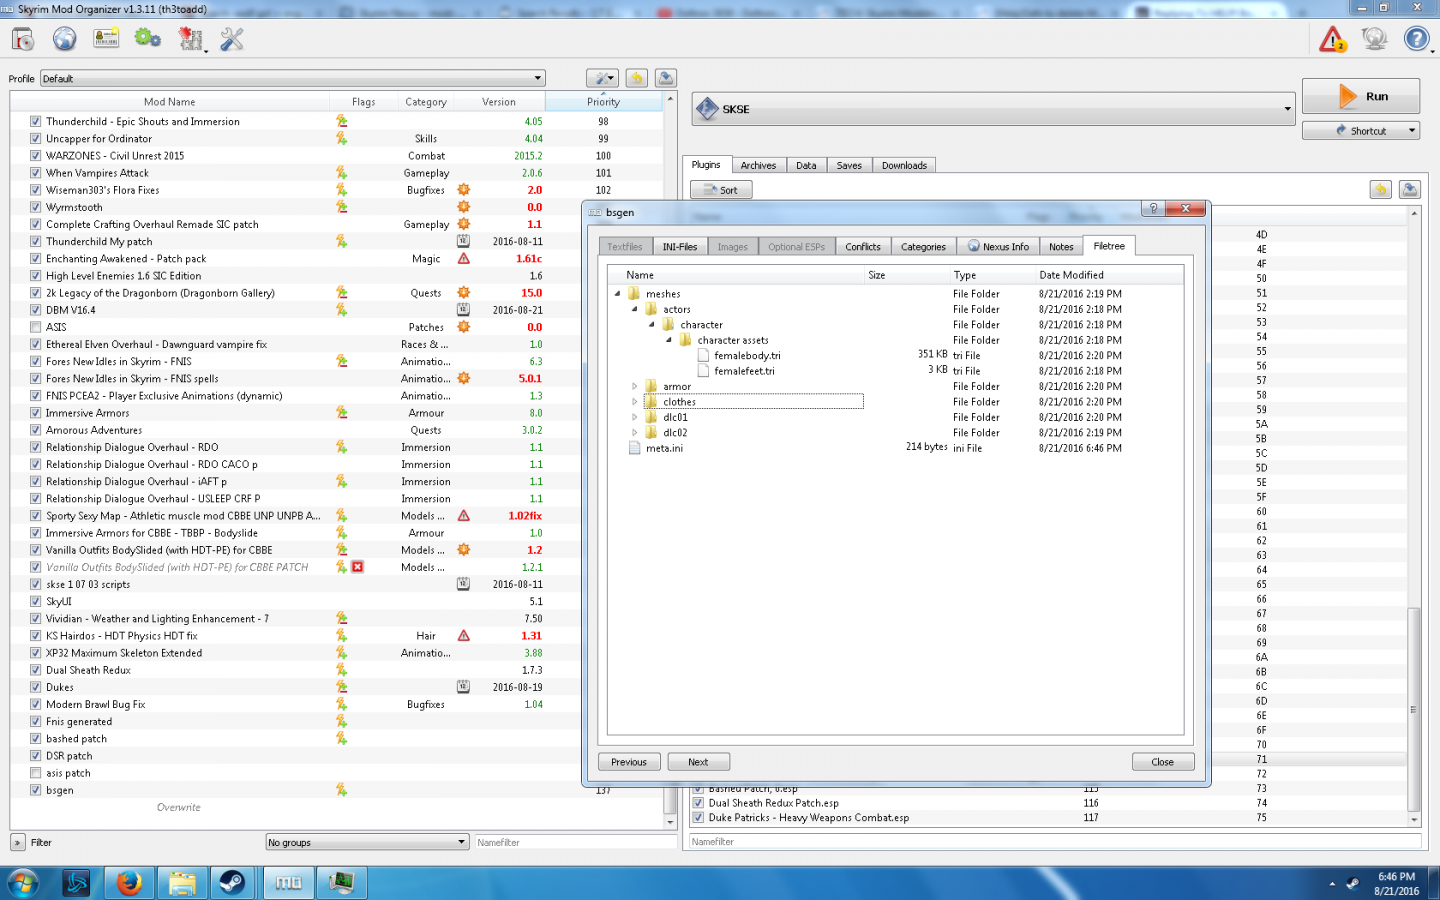Enable the ASIS mod checkbox
This screenshot has width=1440, height=900.
pyautogui.click(x=35, y=327)
